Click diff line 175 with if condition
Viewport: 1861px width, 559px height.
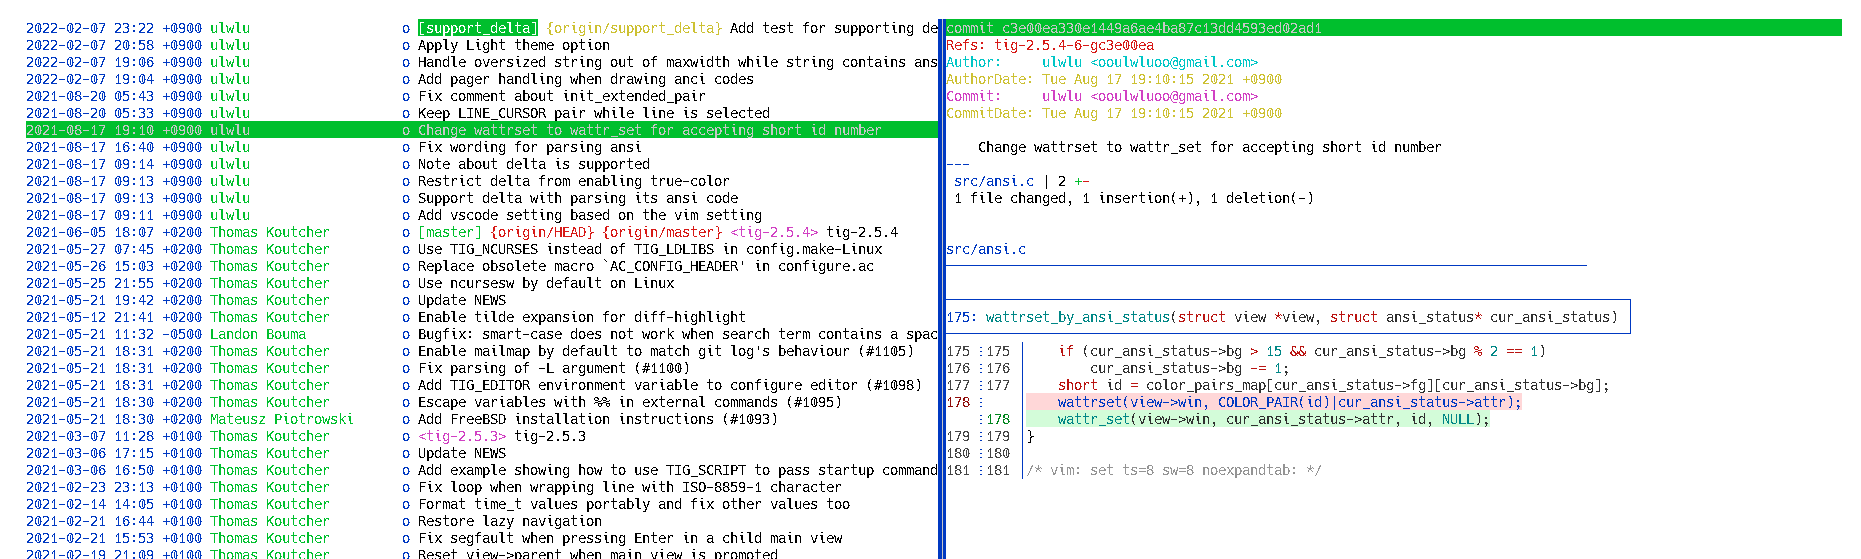click(x=1245, y=351)
